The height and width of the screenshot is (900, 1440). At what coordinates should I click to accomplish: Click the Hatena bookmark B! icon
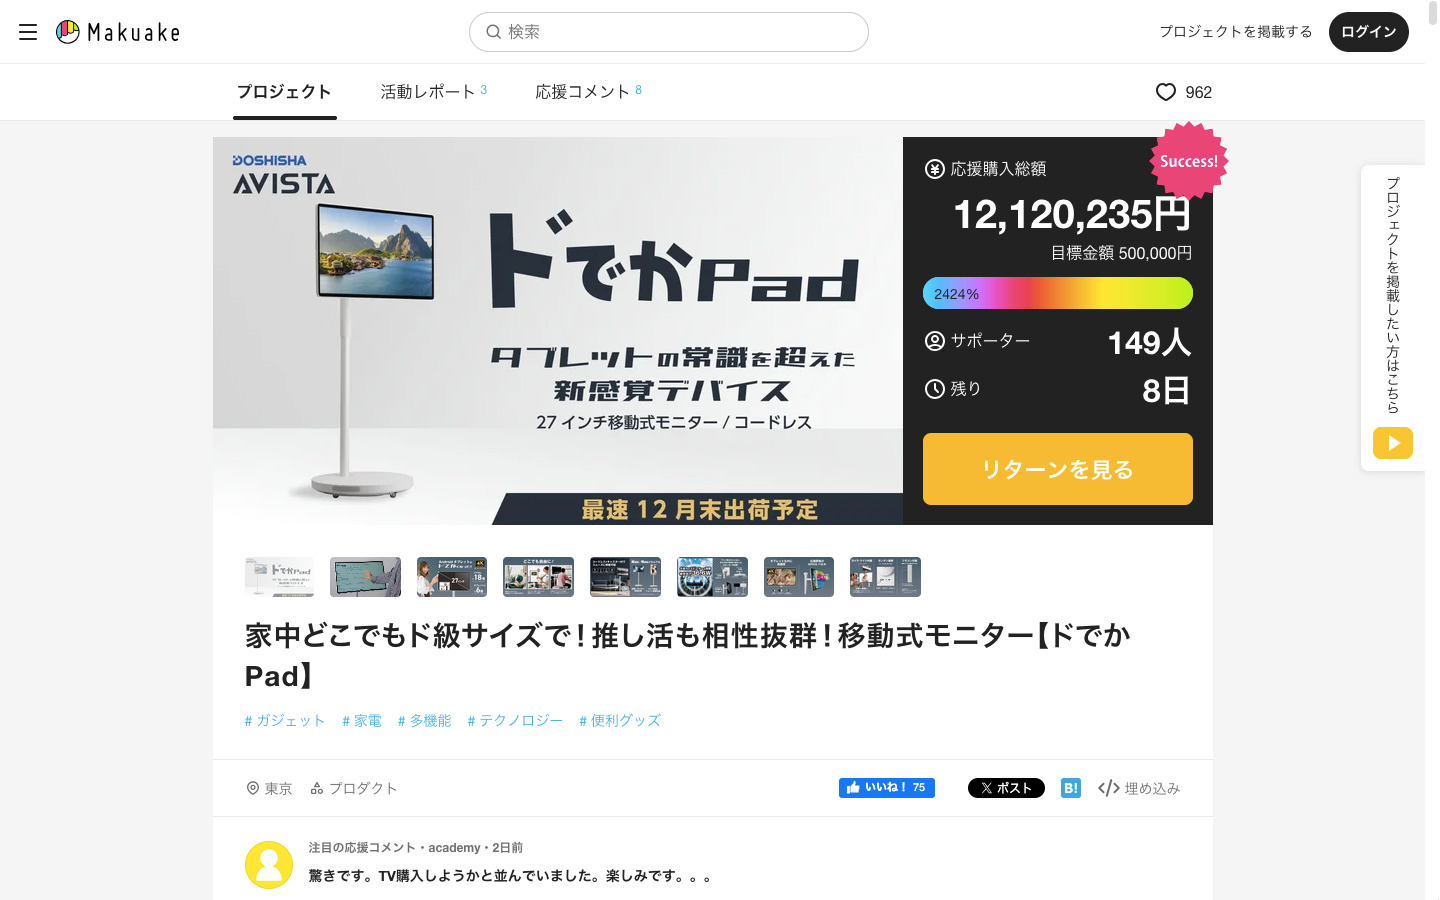coord(1070,788)
